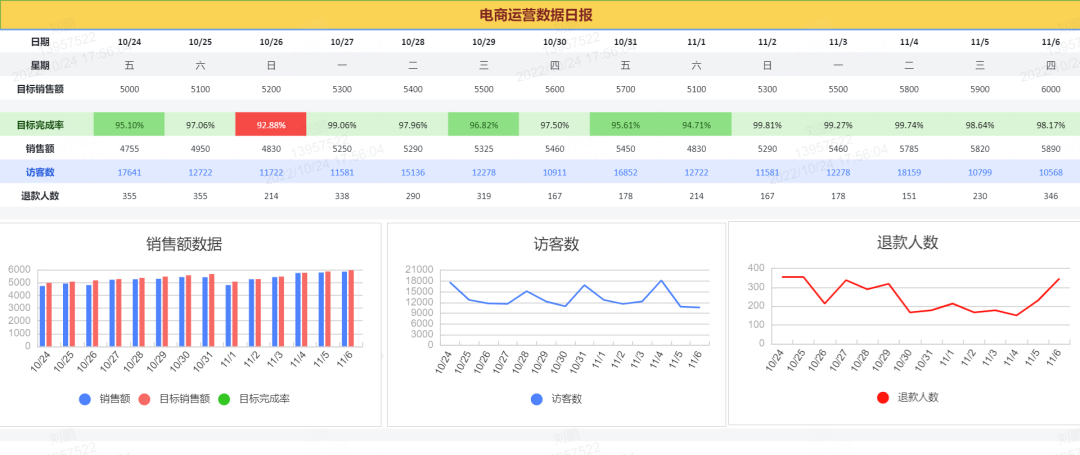Click the 98.17% completion rate cell
The image size is (1080, 455).
coord(1050,125)
